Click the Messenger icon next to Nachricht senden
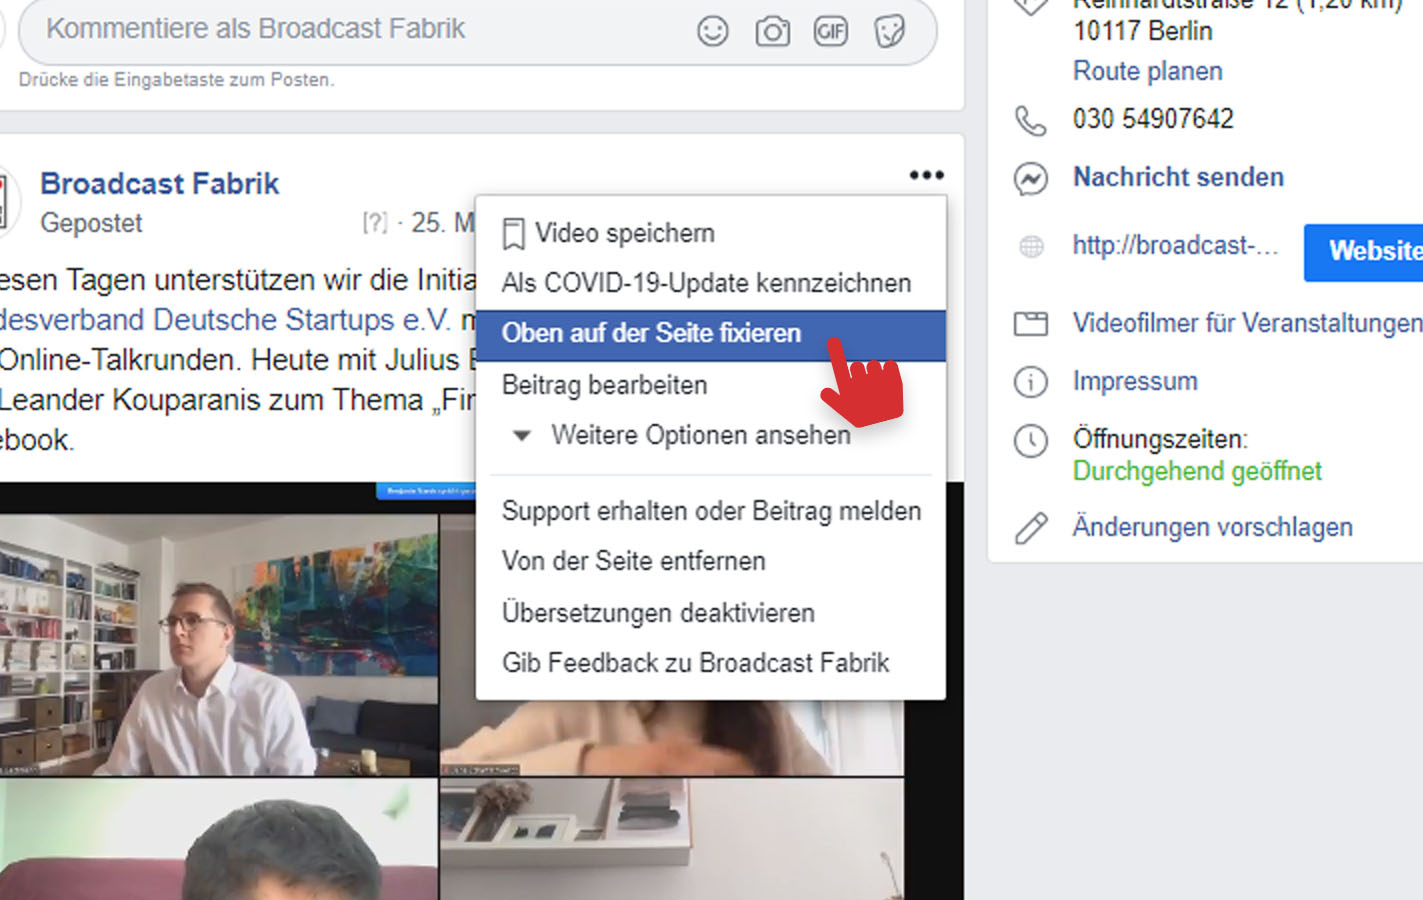 point(1031,179)
